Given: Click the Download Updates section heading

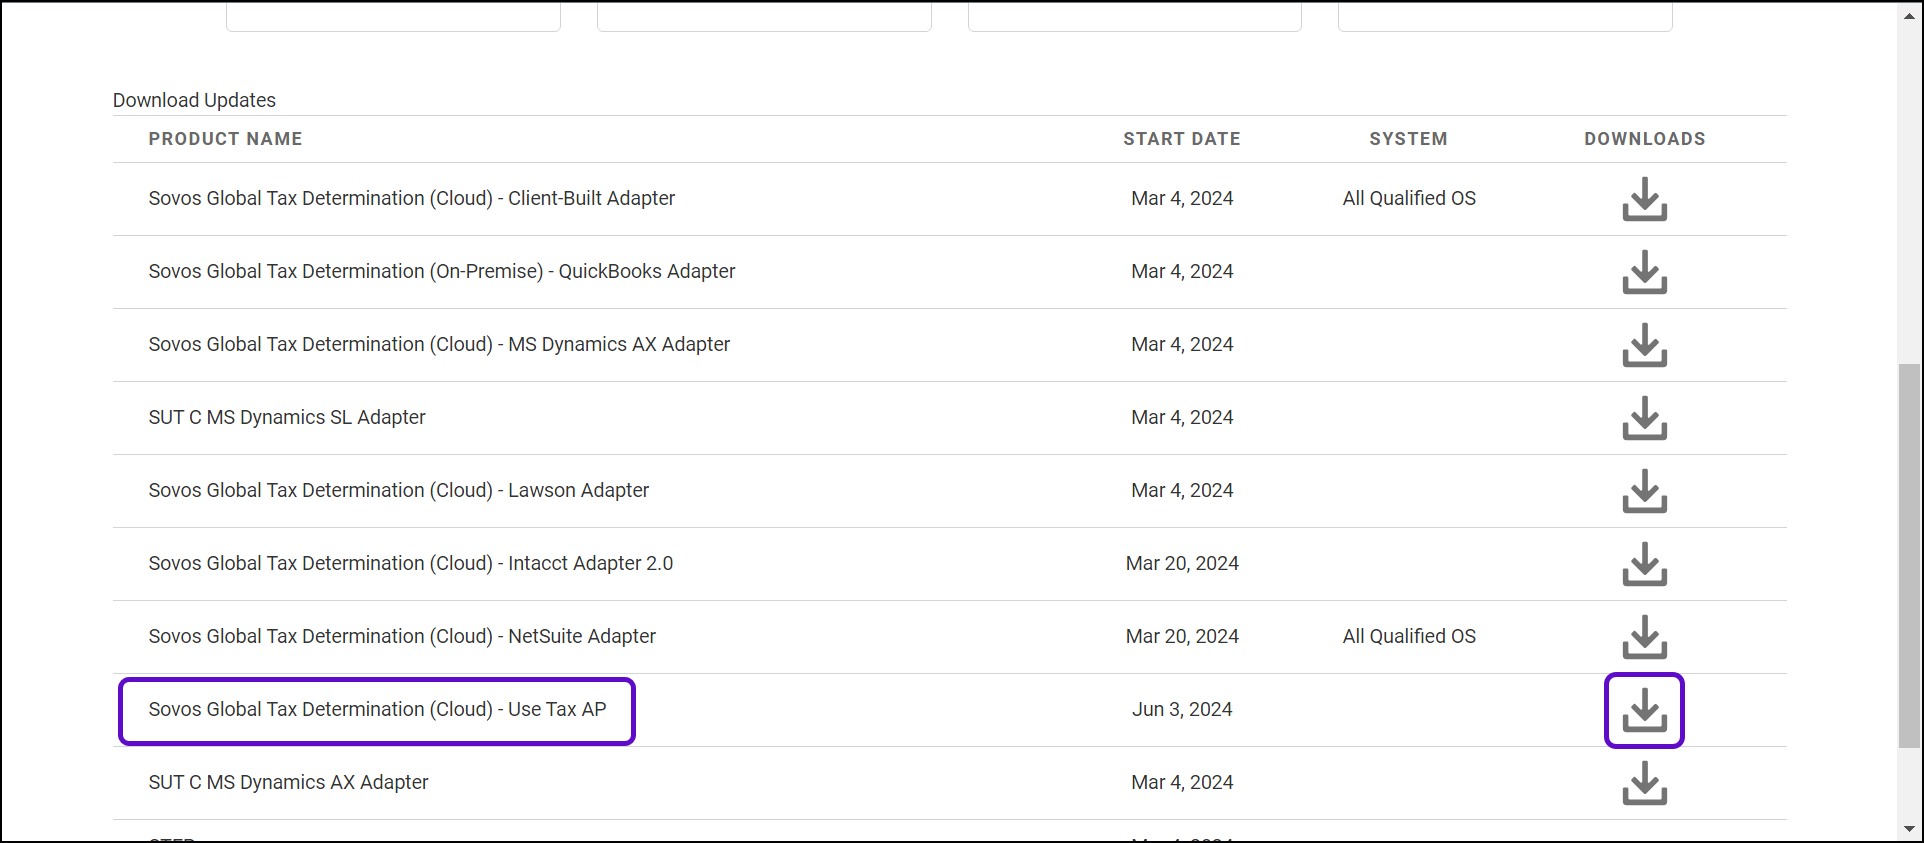Looking at the screenshot, I should point(194,100).
